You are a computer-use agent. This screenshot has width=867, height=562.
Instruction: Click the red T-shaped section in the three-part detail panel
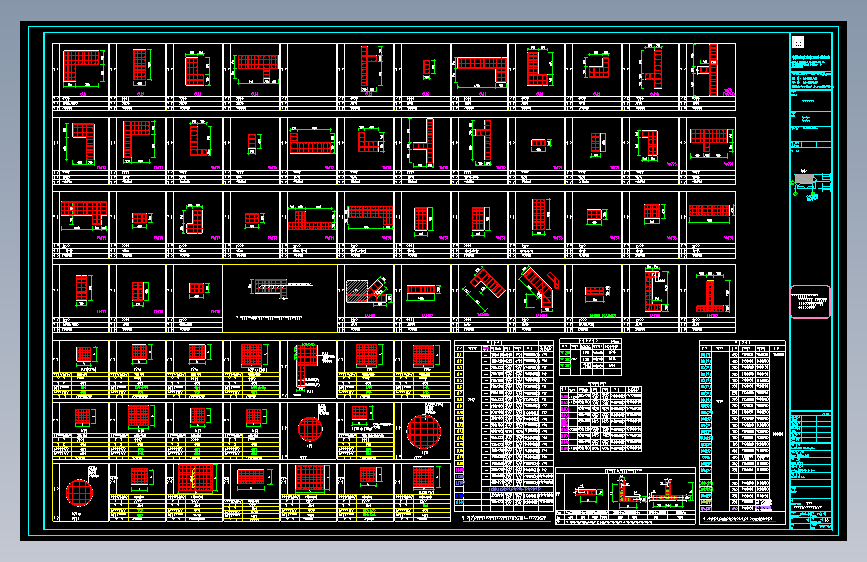coord(670,492)
